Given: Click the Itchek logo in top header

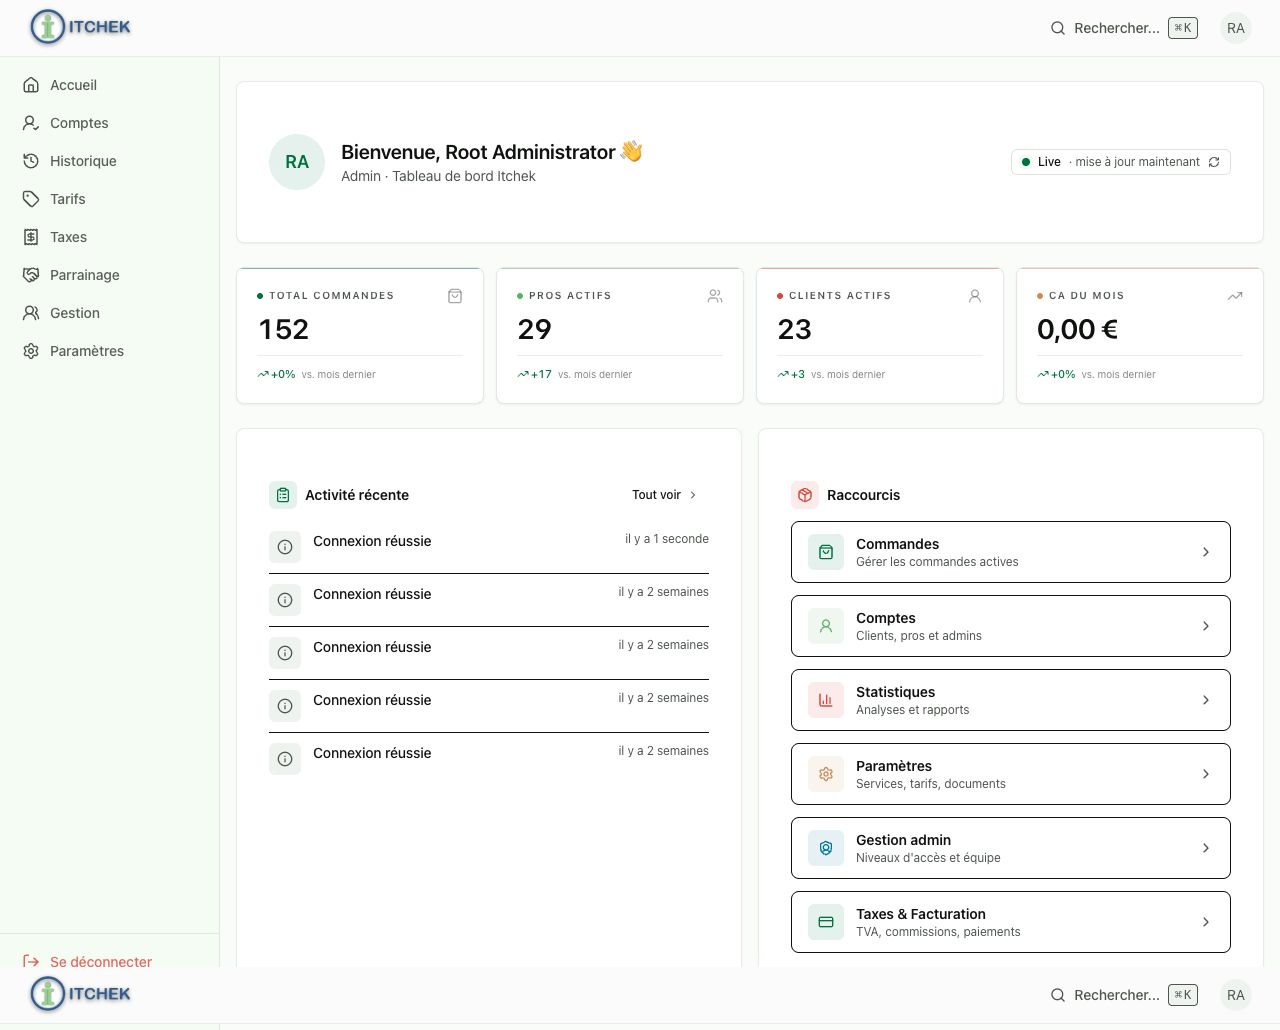Looking at the screenshot, I should coord(81,27).
